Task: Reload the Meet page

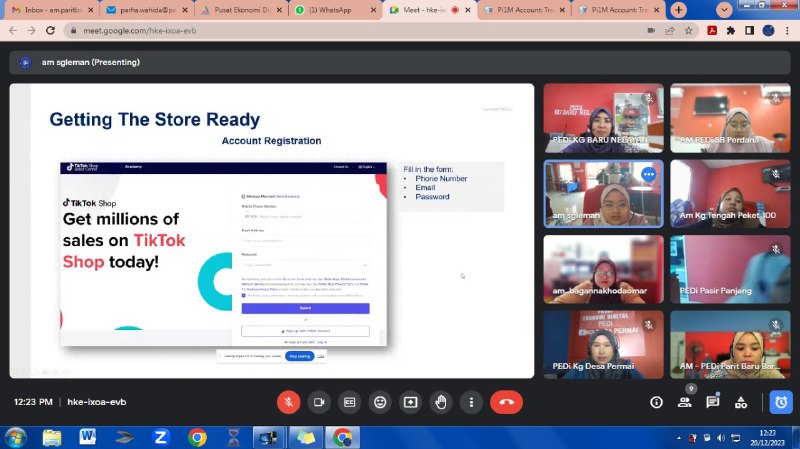Action: [50, 31]
